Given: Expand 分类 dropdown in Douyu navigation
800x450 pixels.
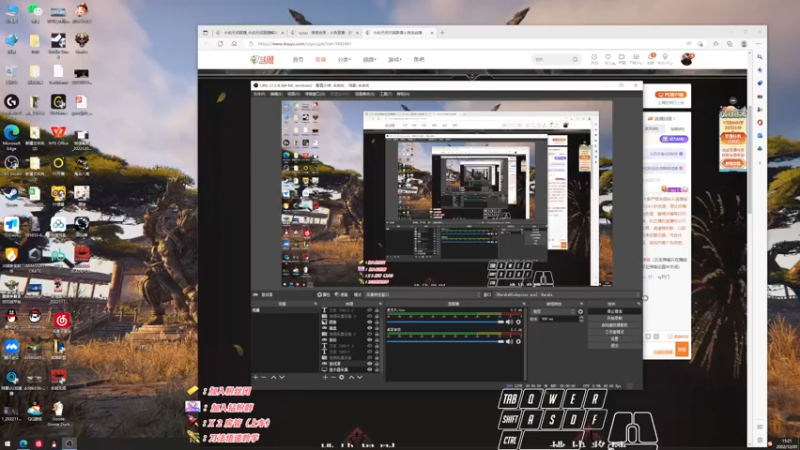Looking at the screenshot, I should coord(344,60).
